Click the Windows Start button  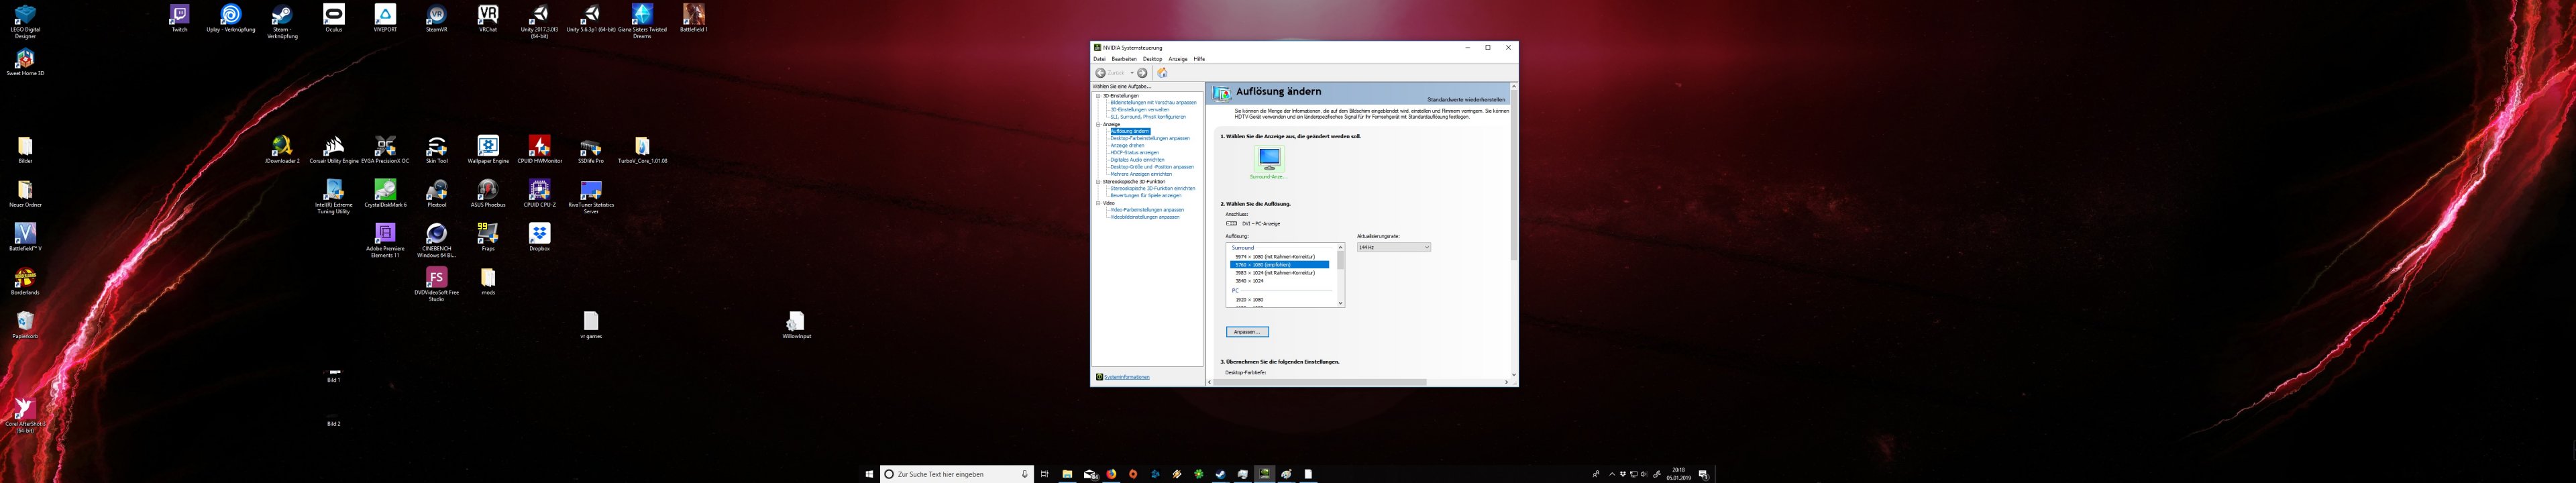869,474
